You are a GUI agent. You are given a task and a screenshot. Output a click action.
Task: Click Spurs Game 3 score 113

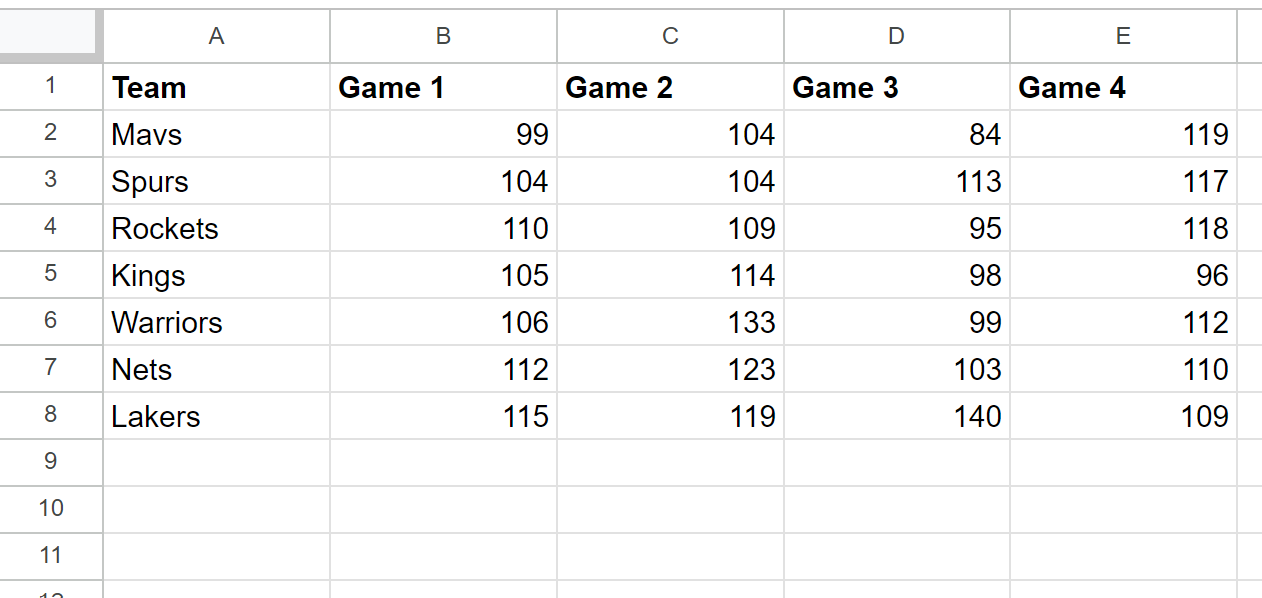click(x=897, y=181)
